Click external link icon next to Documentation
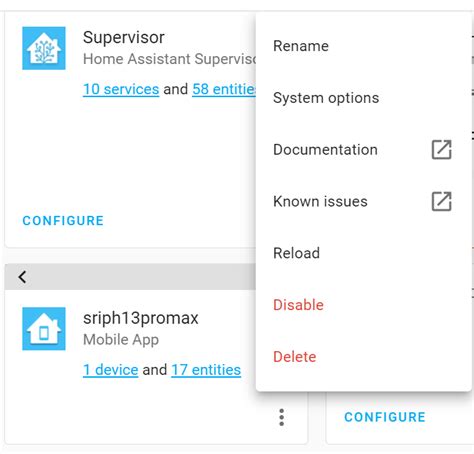Image resolution: width=474 pixels, height=454 pixels. (x=442, y=150)
